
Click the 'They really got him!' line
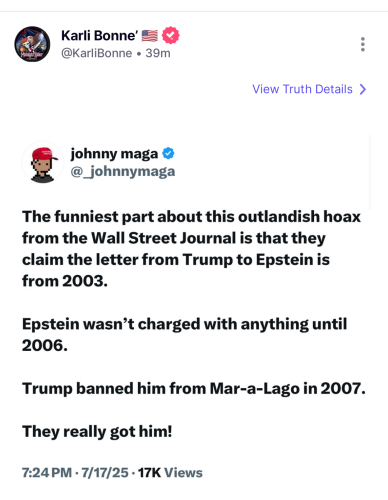97,432
